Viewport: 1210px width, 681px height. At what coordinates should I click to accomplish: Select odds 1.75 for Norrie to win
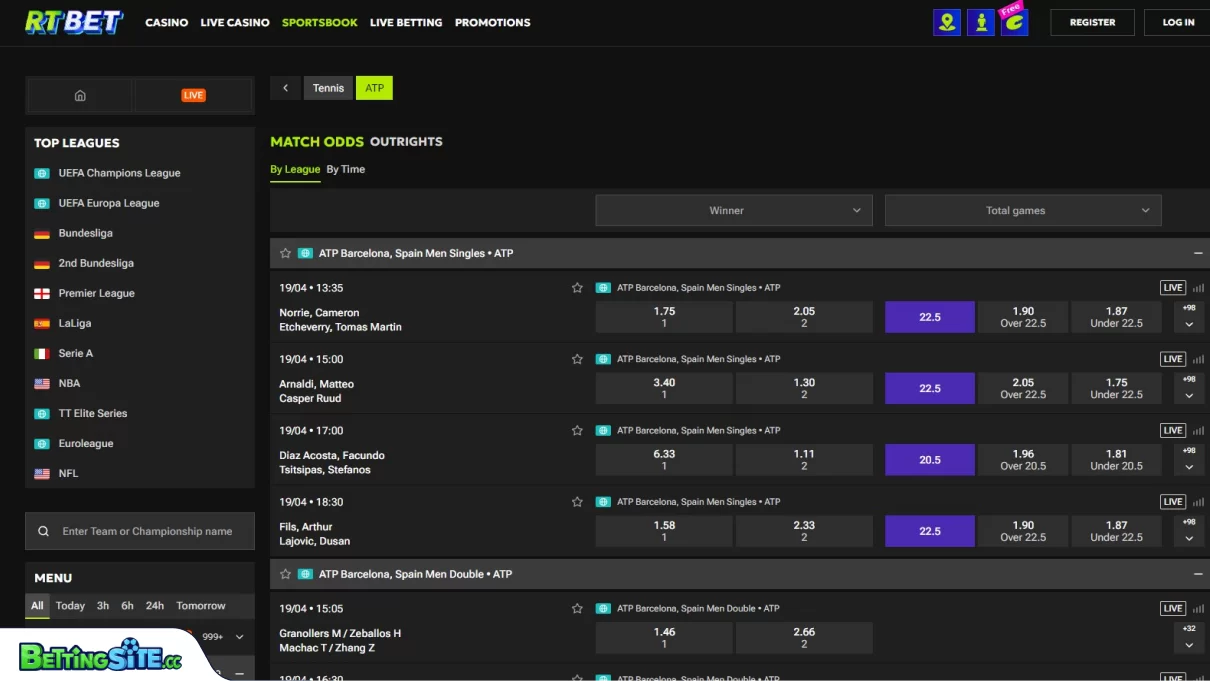(664, 317)
